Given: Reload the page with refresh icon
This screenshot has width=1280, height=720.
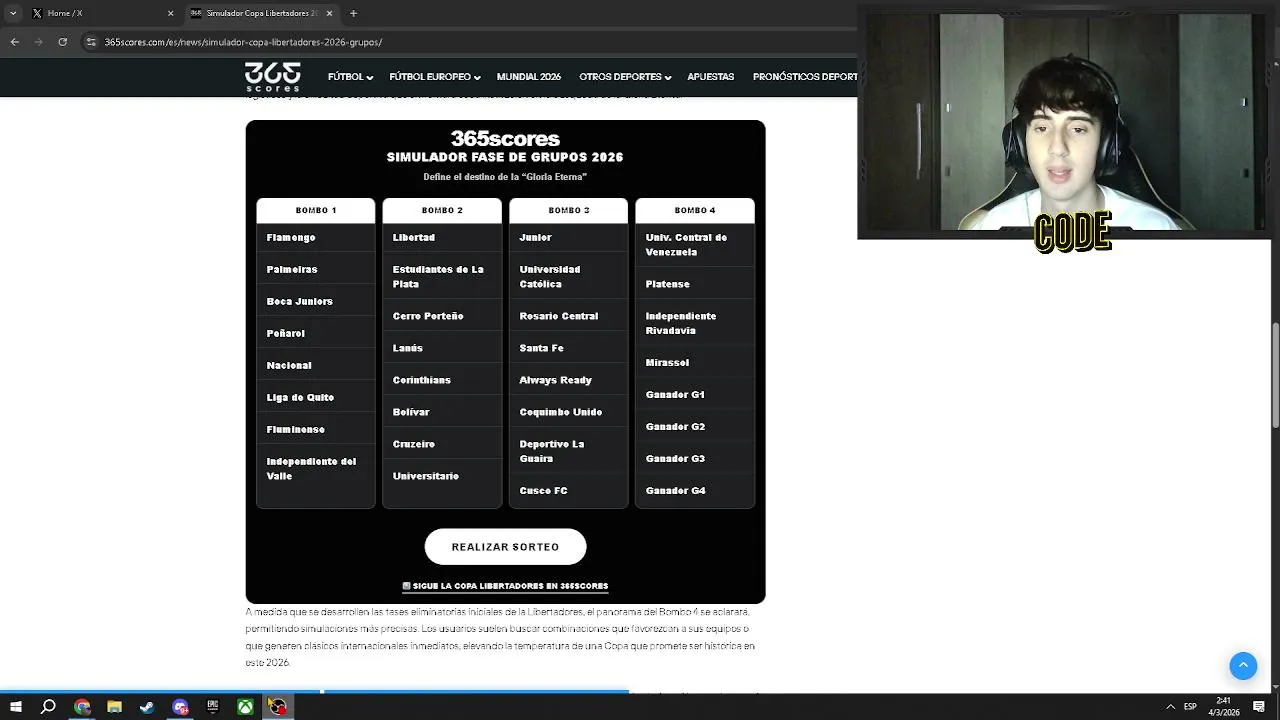Looking at the screenshot, I should click(x=63, y=42).
